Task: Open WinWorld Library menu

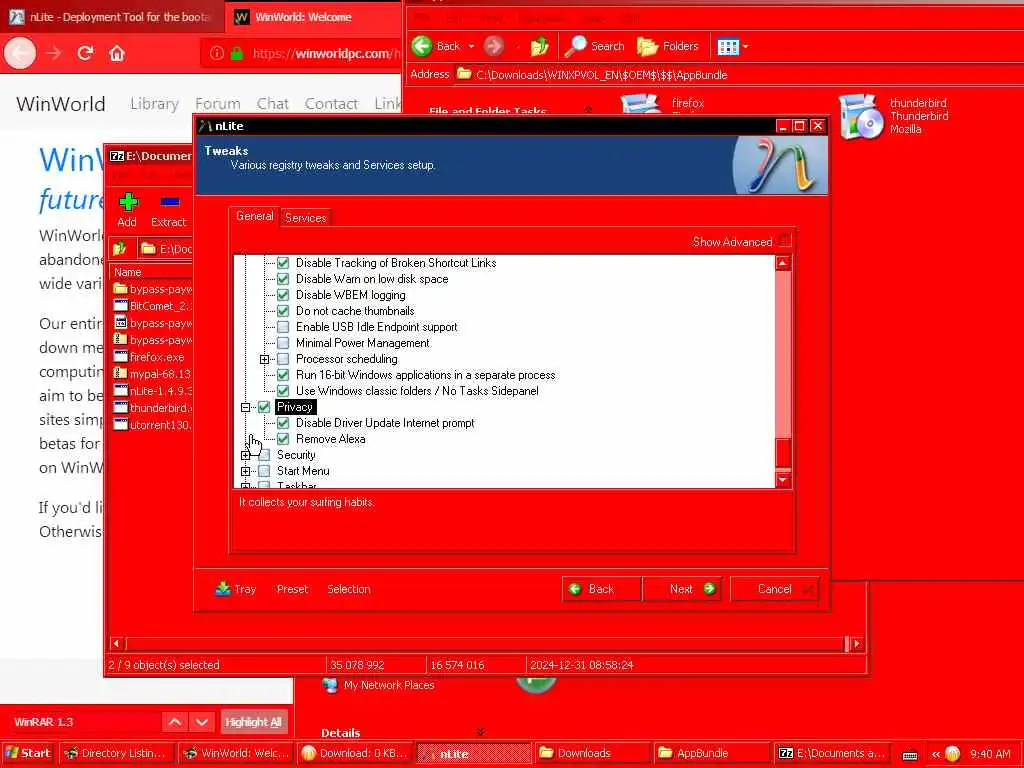Action: pos(154,103)
